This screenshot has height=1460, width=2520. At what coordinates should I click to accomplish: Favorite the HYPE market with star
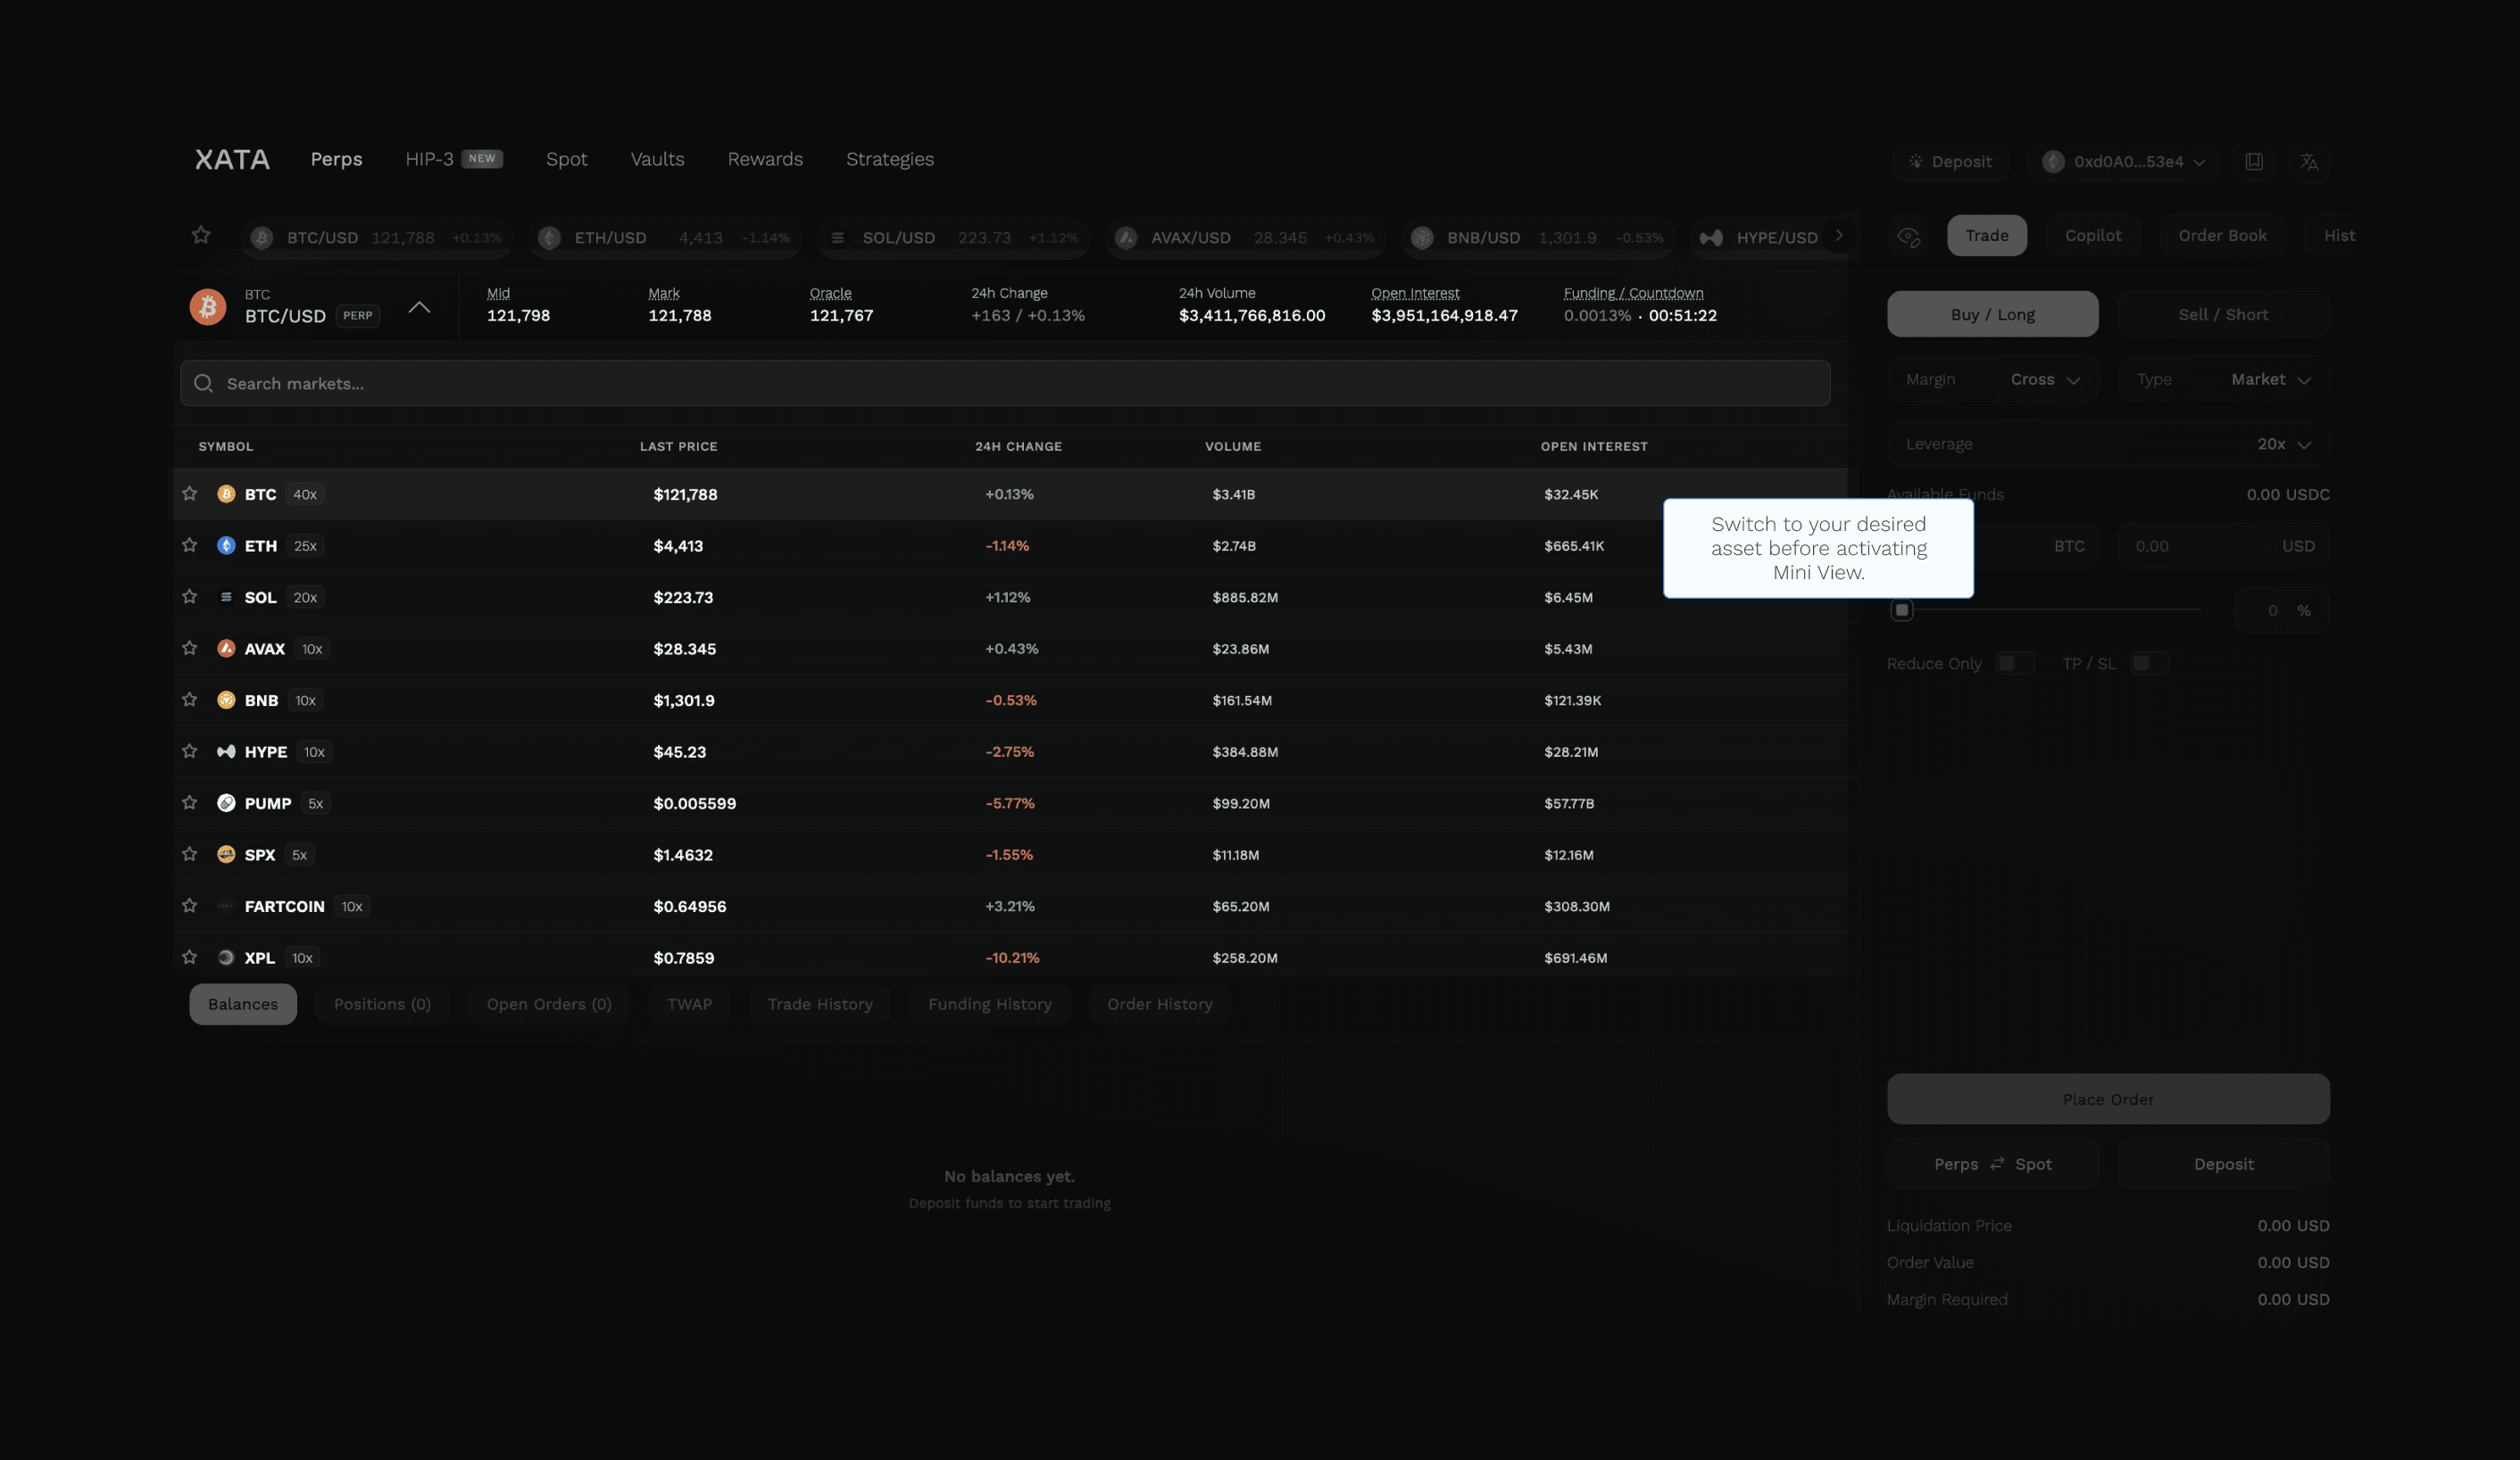pyautogui.click(x=190, y=751)
